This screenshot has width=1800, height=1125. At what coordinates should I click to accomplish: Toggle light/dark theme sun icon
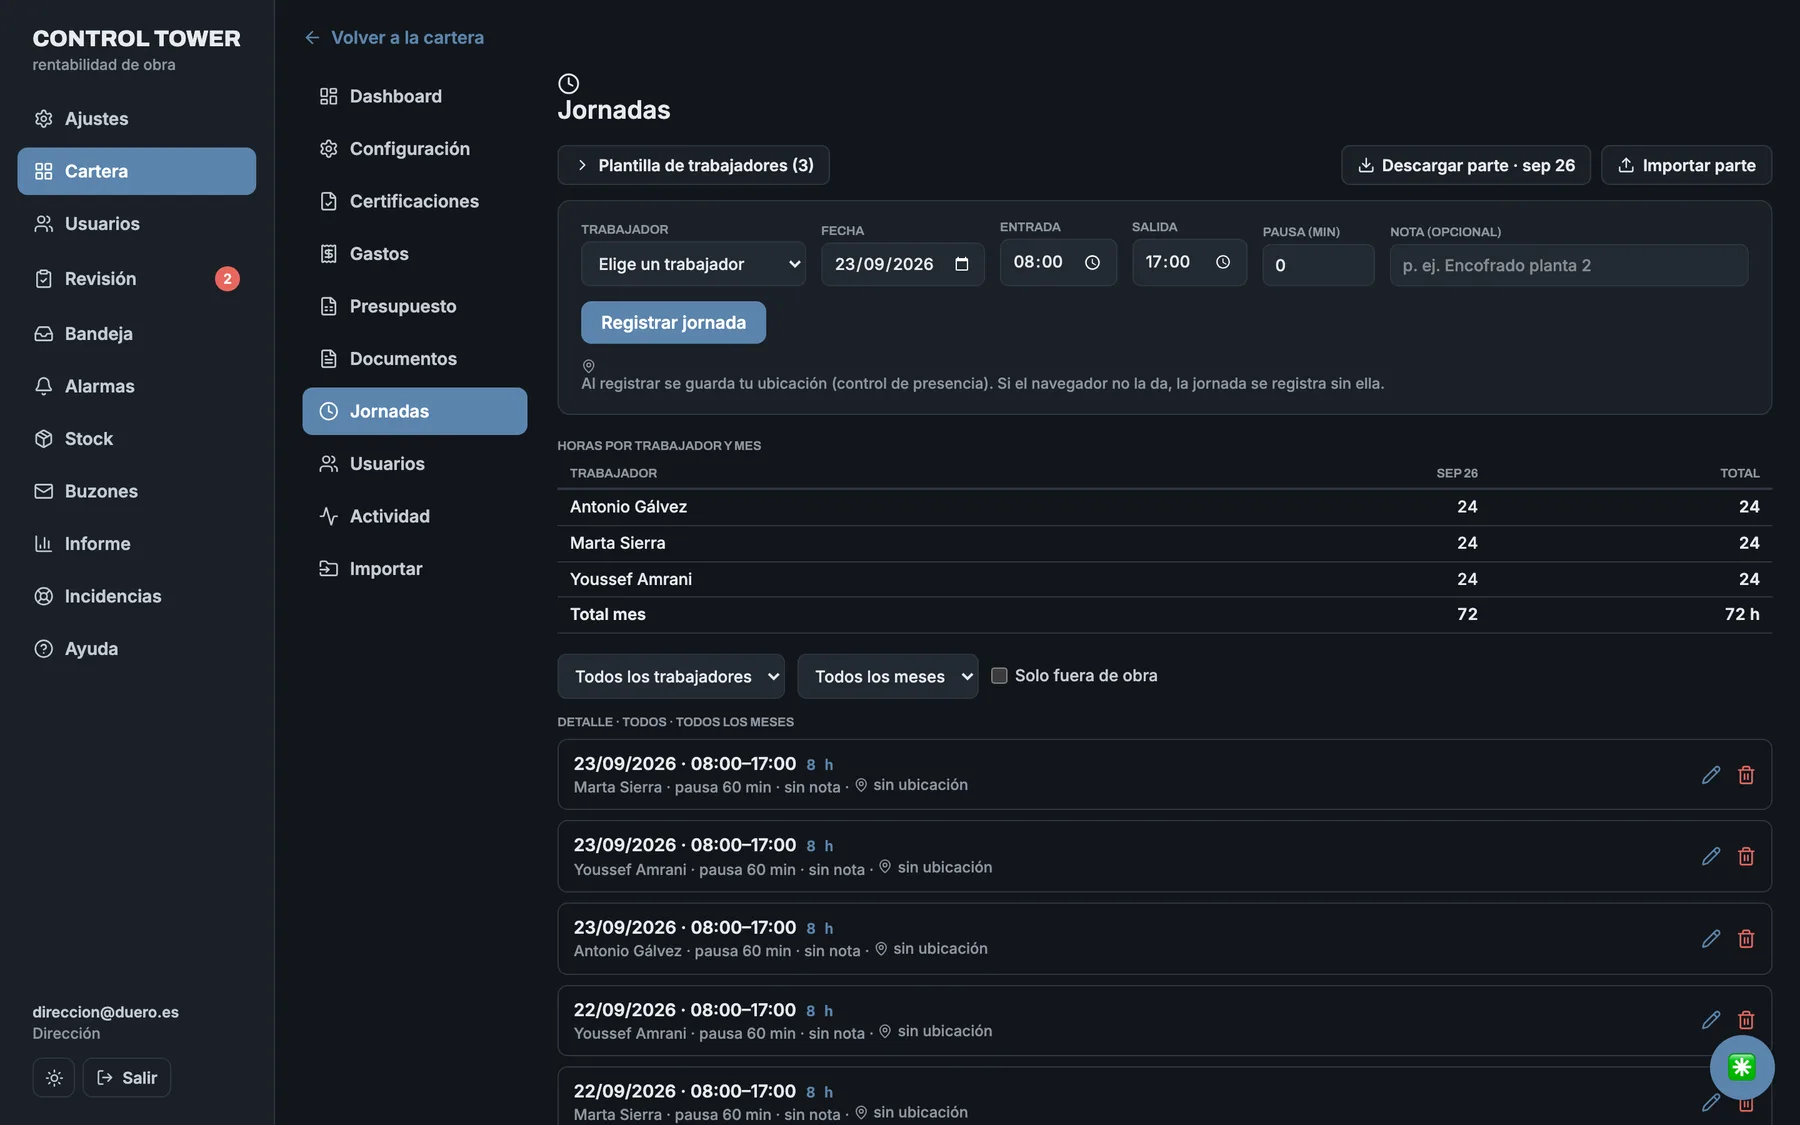tap(54, 1078)
